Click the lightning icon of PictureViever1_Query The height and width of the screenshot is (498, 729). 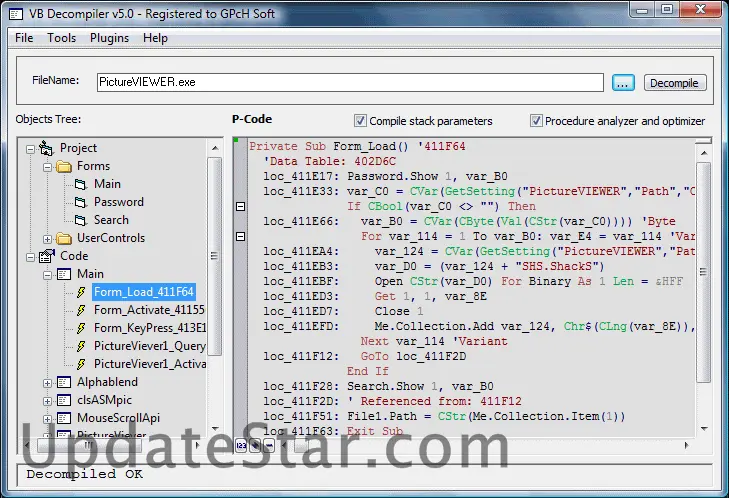click(81, 346)
